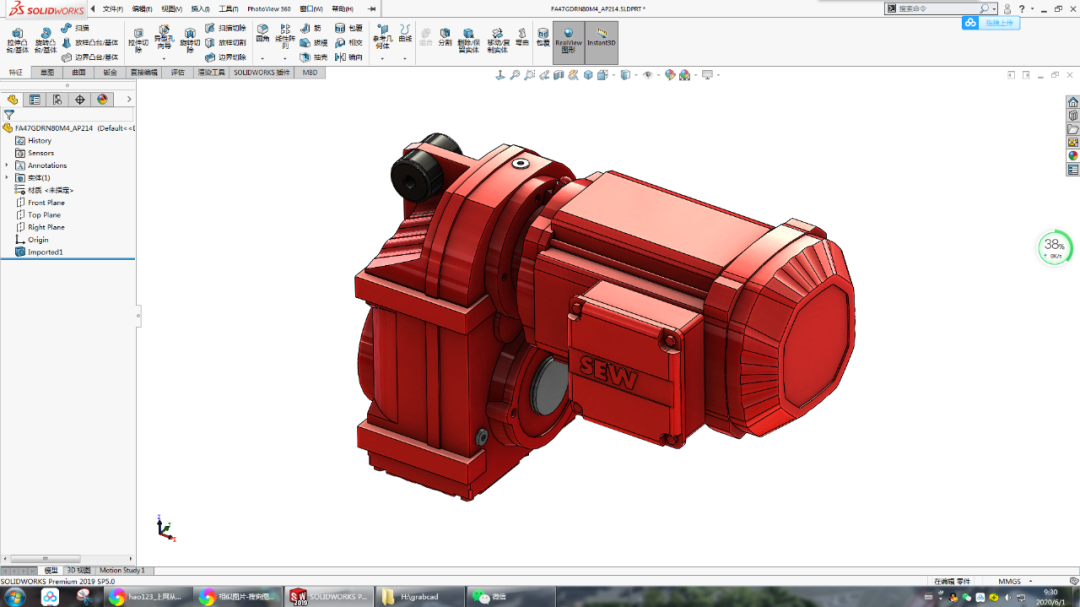1080x607 pixels.
Task: Select the History item in the tree
Action: [x=34, y=141]
